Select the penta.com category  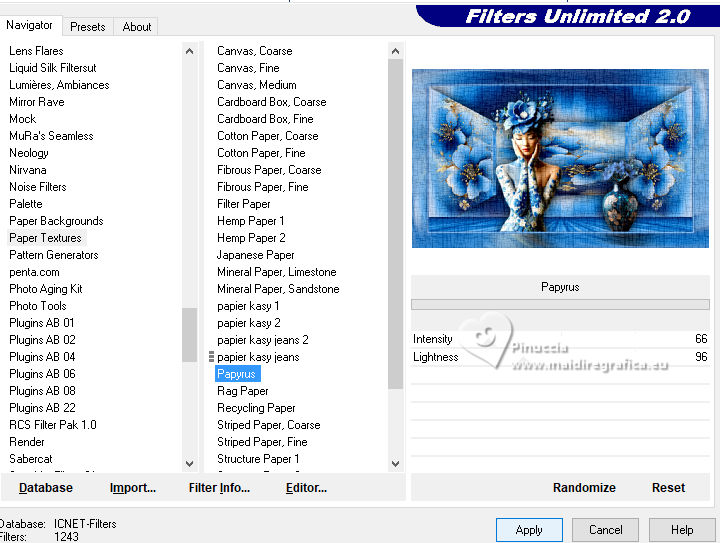[x=34, y=272]
